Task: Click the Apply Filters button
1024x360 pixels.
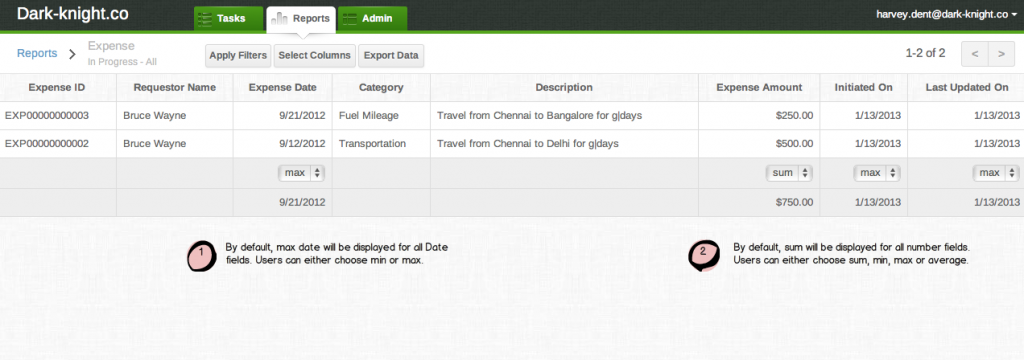Action: pos(238,56)
